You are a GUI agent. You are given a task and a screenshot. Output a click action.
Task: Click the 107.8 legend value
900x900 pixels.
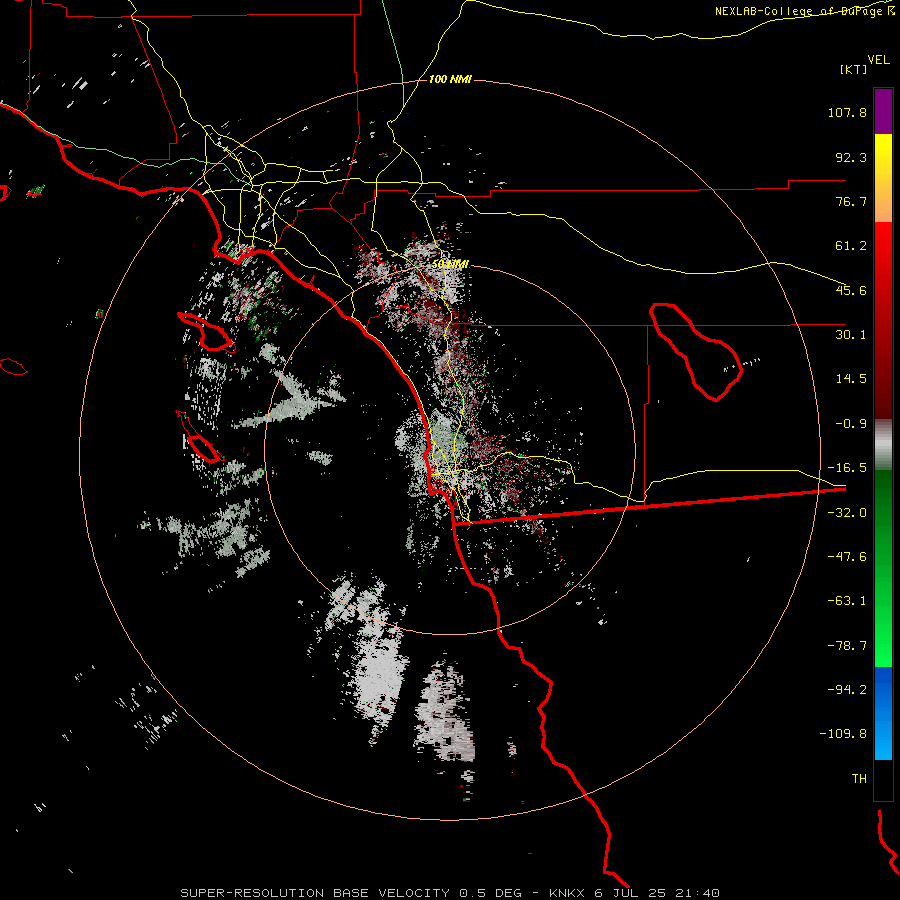coord(847,112)
